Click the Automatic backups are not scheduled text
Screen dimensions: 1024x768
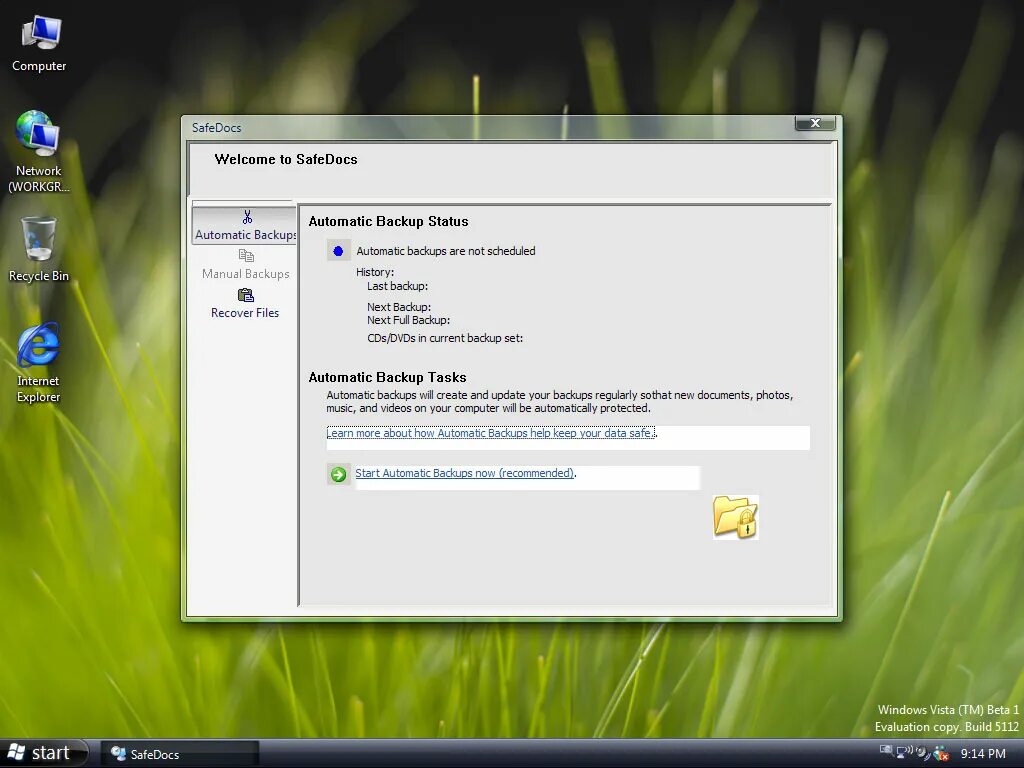coord(446,251)
